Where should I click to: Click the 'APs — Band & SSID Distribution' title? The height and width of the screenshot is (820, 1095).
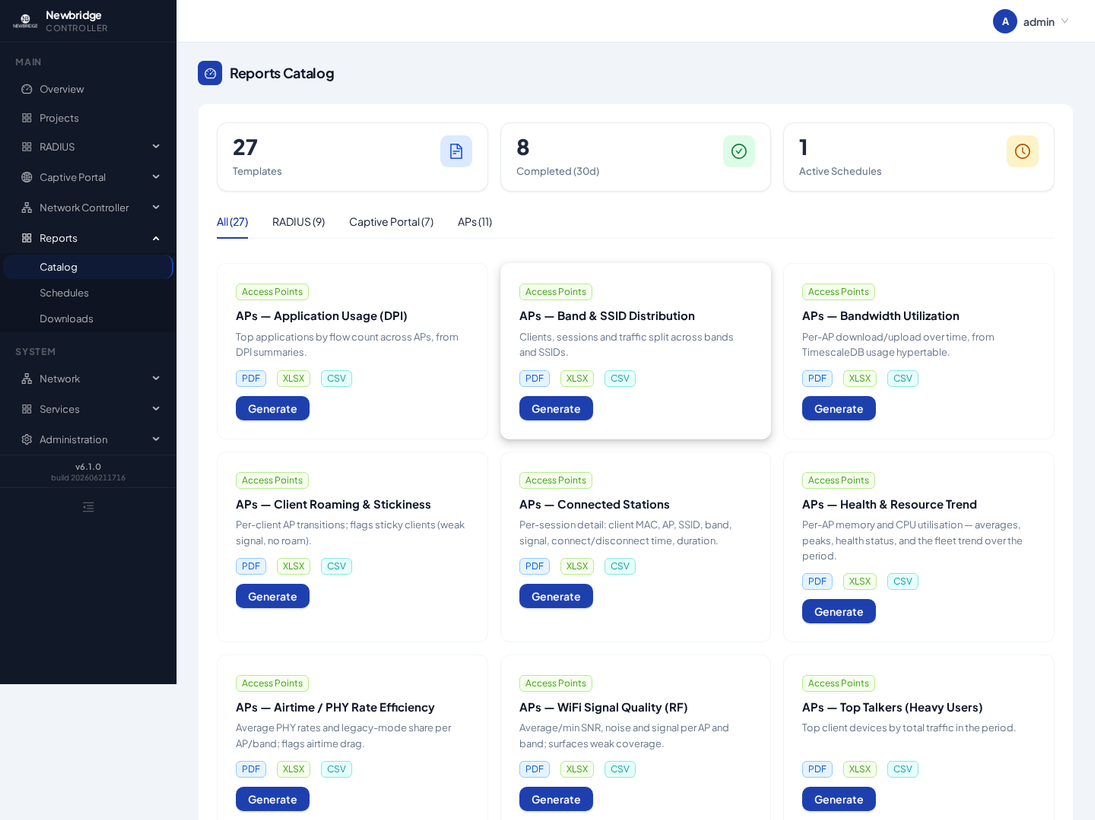click(x=607, y=316)
